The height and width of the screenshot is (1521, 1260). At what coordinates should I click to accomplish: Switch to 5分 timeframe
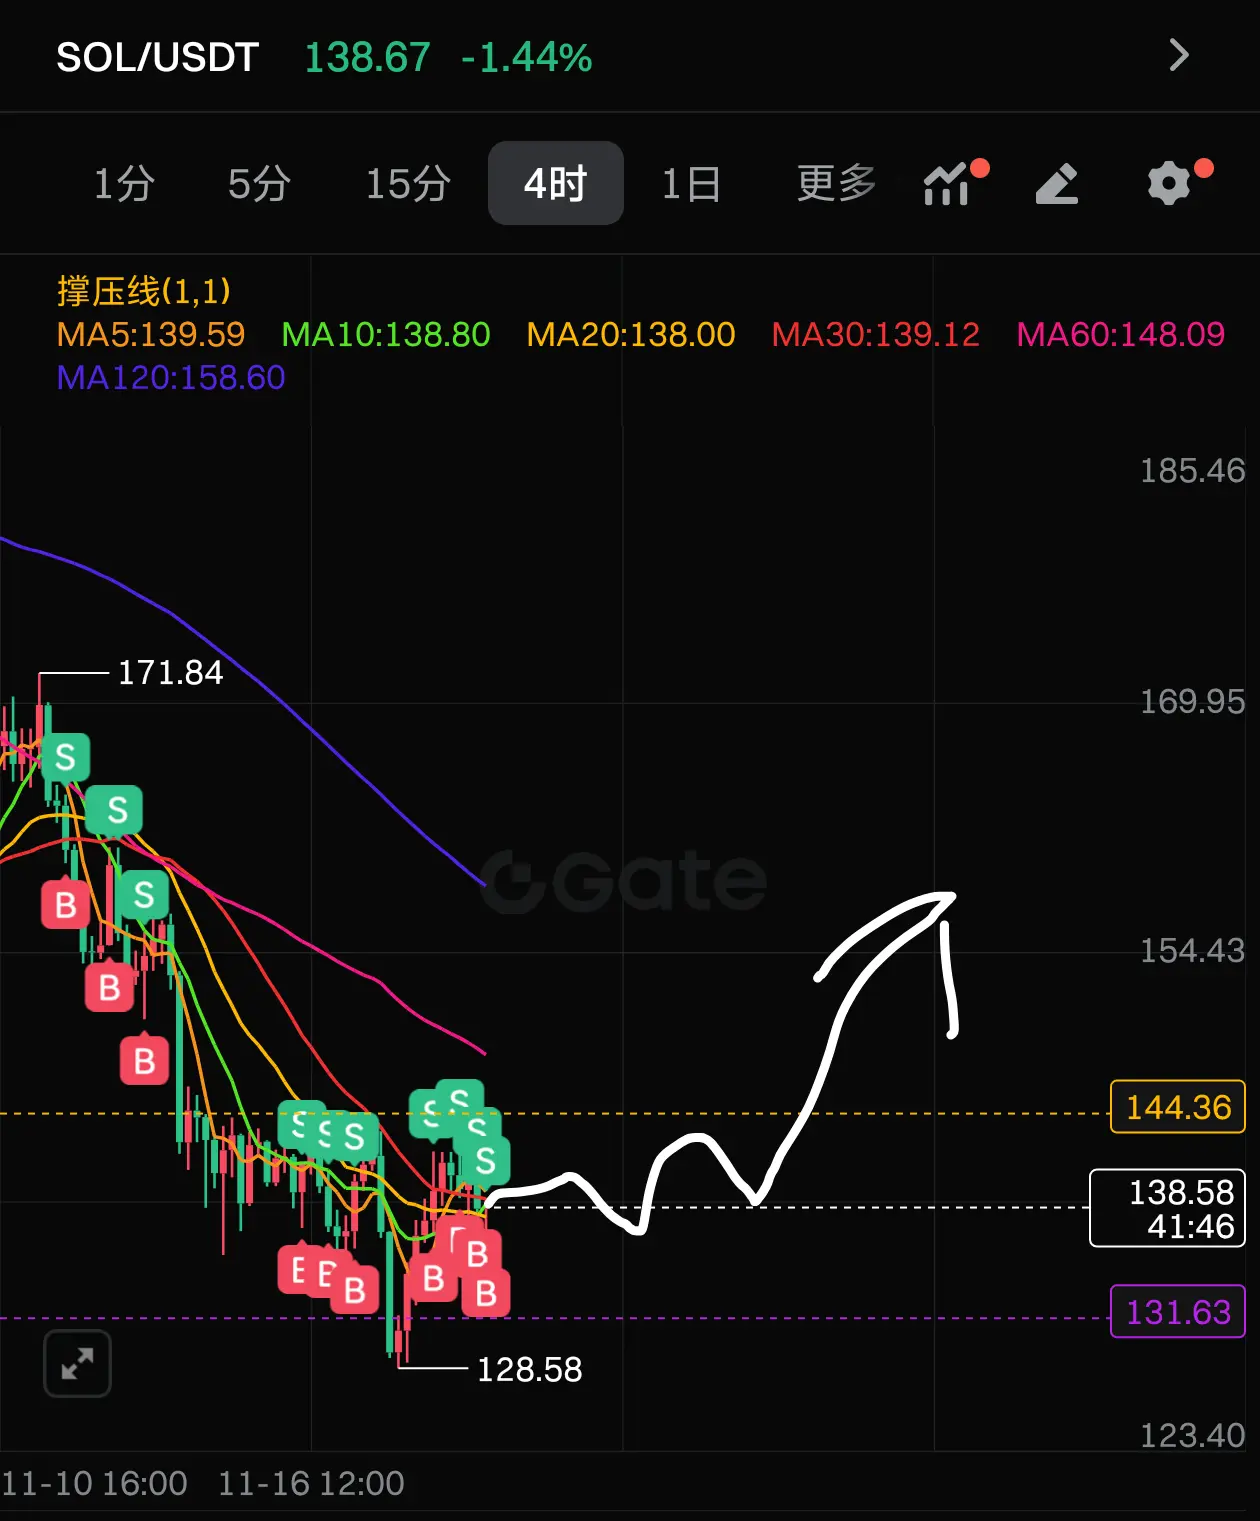click(259, 184)
